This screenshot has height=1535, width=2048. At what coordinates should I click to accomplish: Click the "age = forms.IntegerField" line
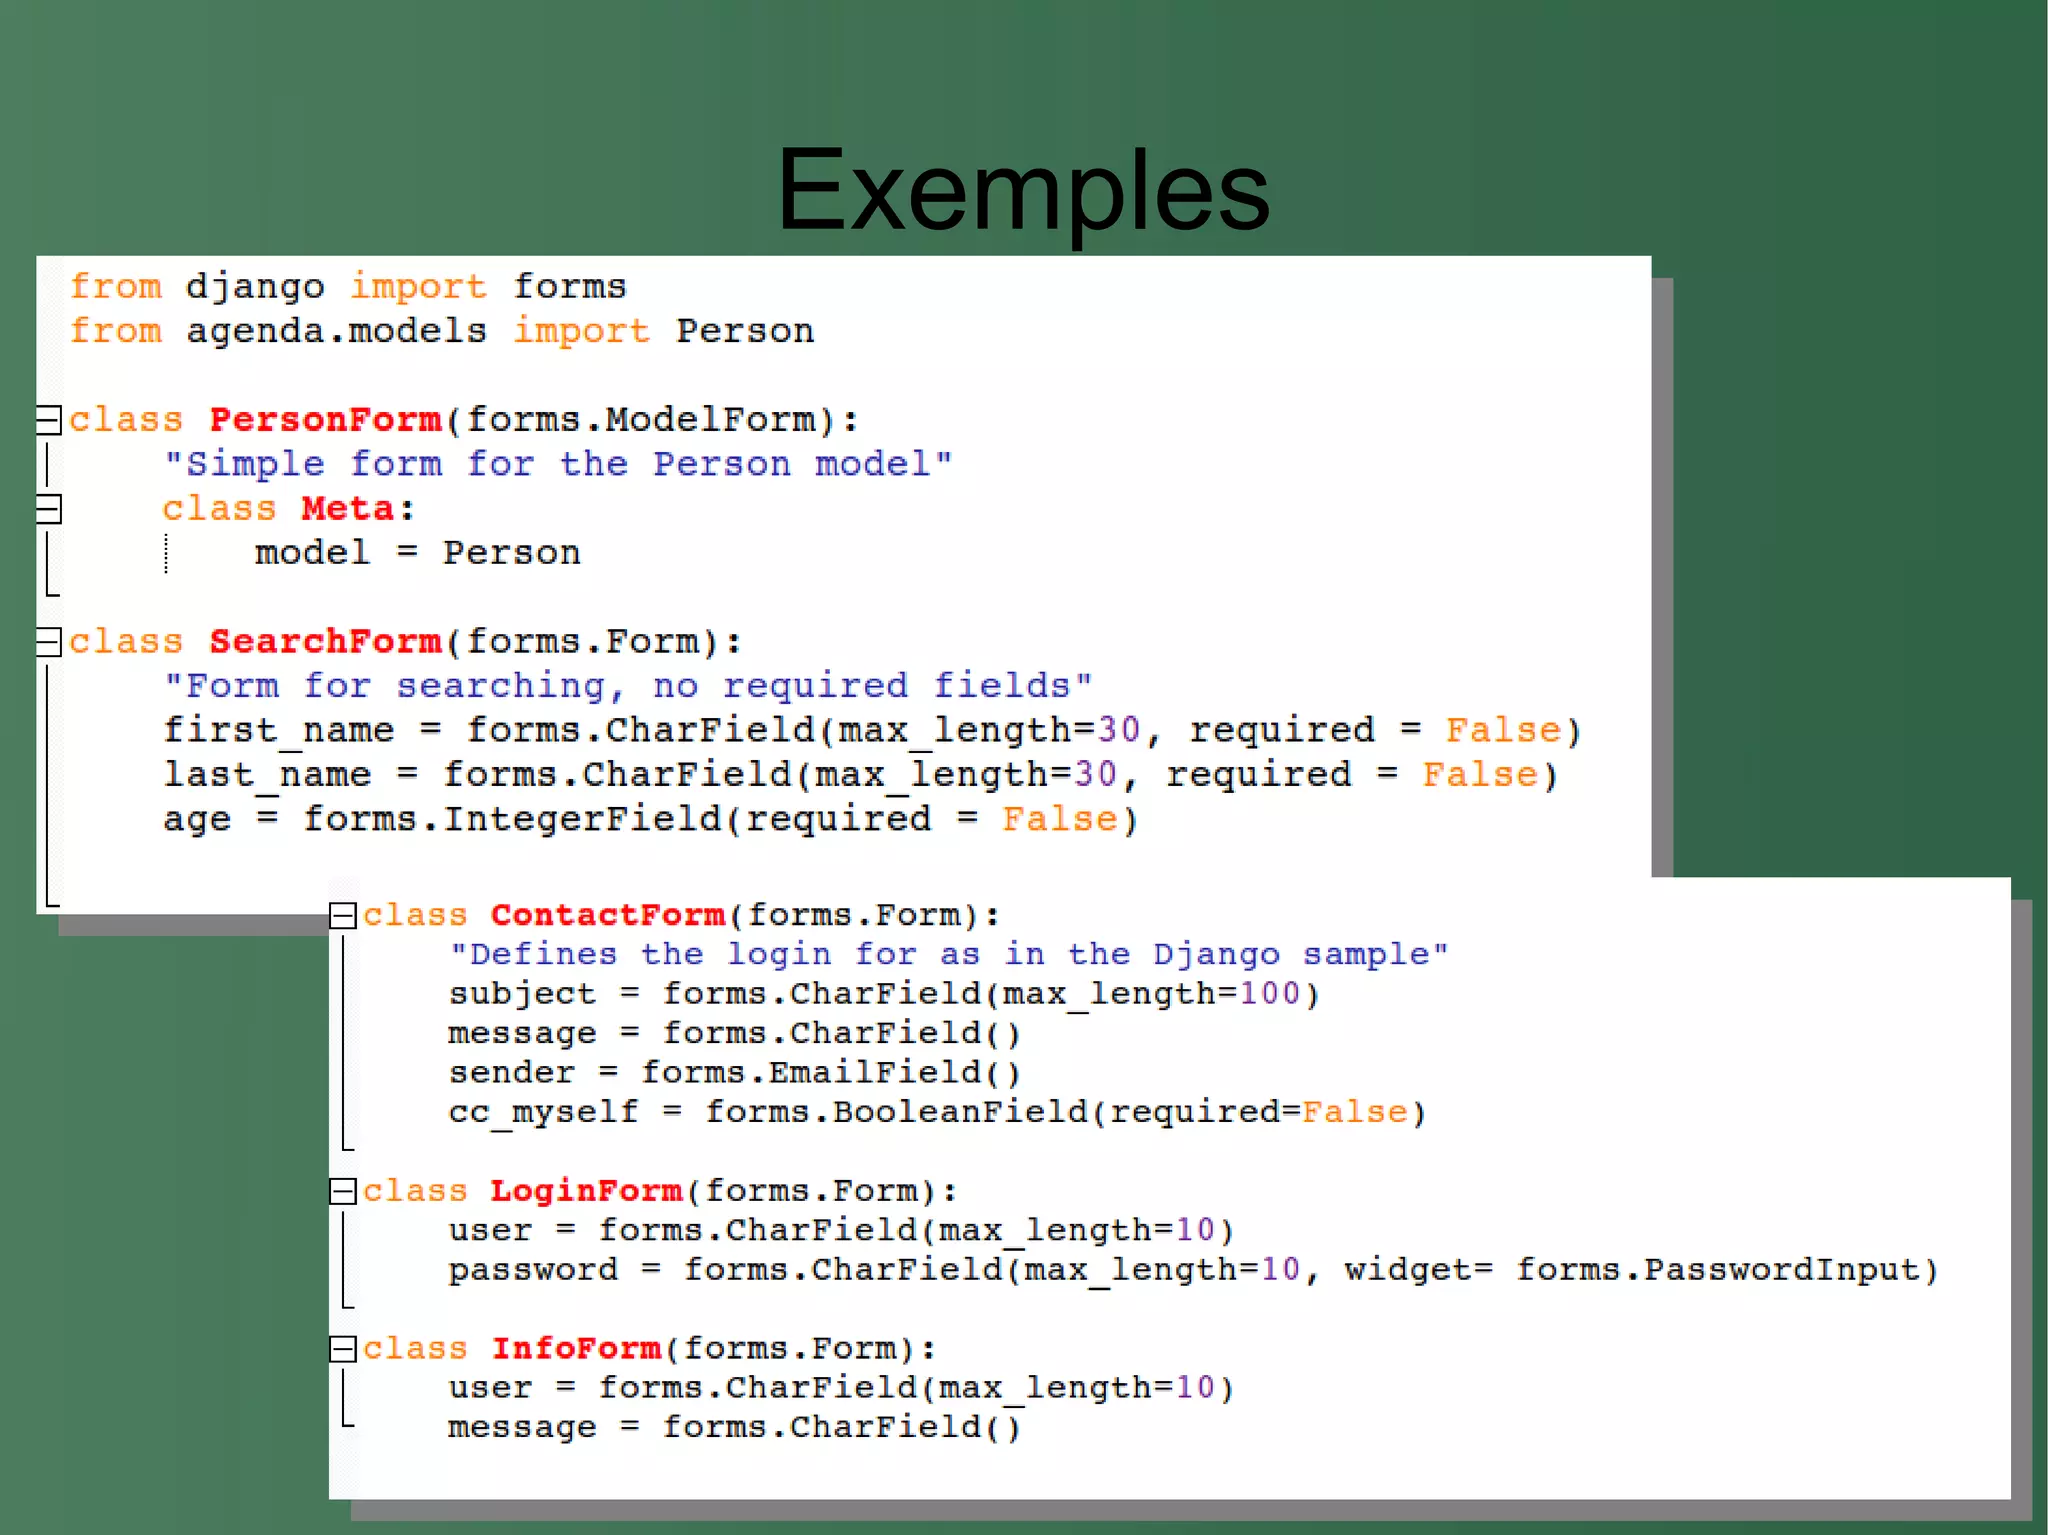[x=651, y=820]
